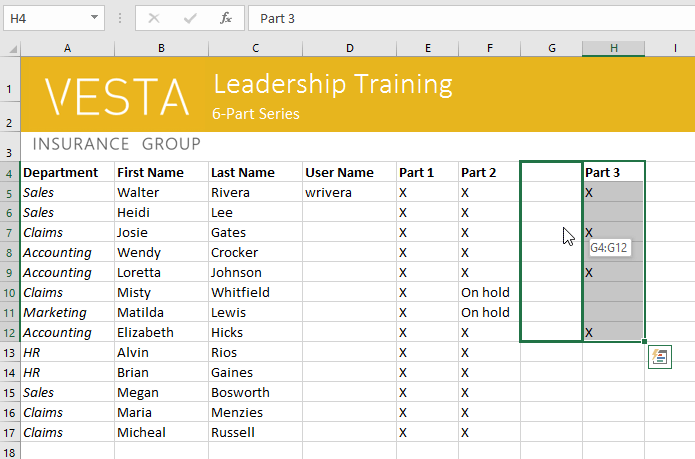Select column H header
The width and height of the screenshot is (695, 459).
click(613, 48)
